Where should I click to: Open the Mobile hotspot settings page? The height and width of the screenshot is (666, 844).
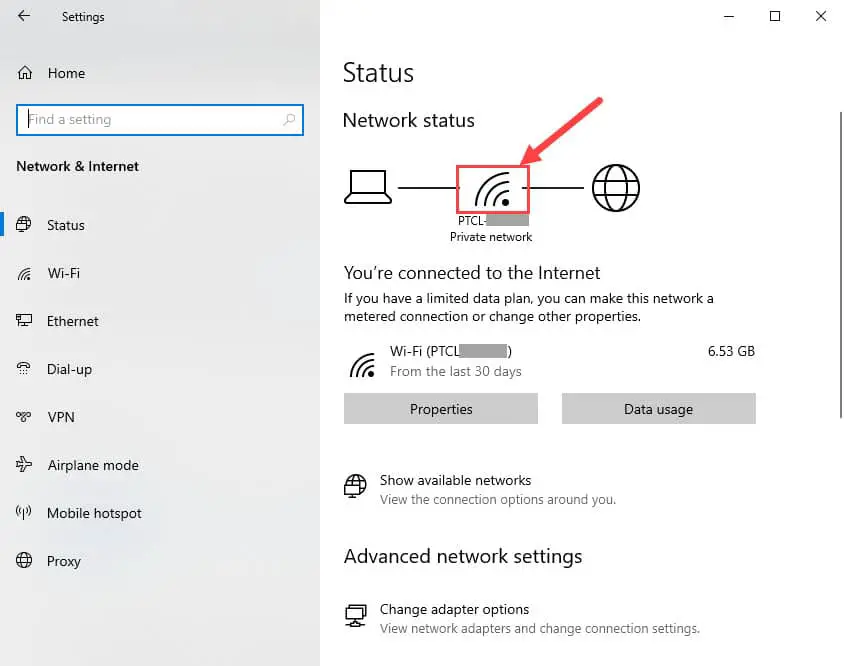coord(94,513)
